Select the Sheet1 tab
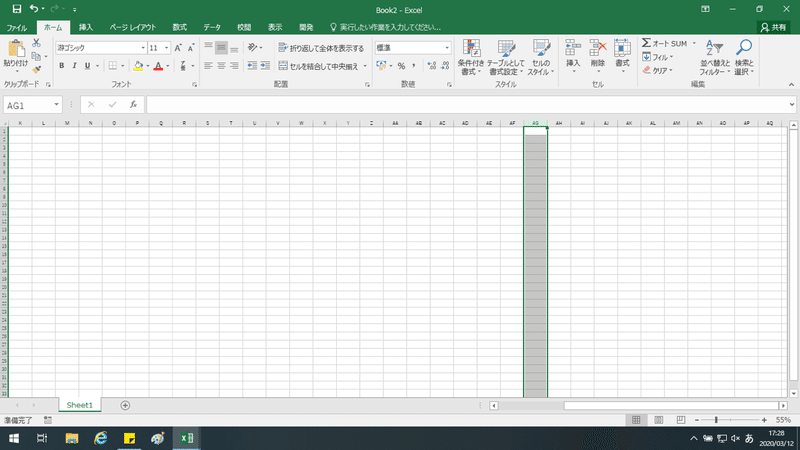800x450 pixels. coord(80,405)
